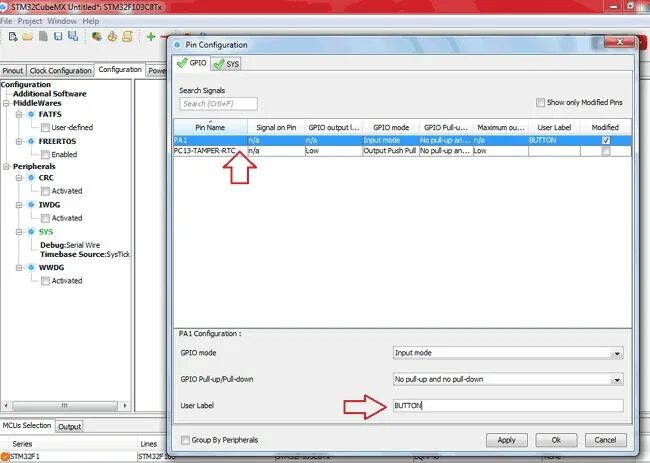Viewport: 650px width, 463px height.
Task: Click the FATFS gear icon in tree
Action: pos(31,114)
